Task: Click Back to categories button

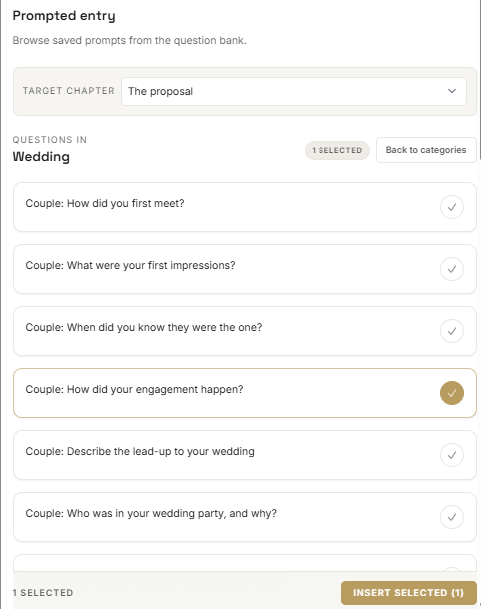Action: click(x=426, y=150)
